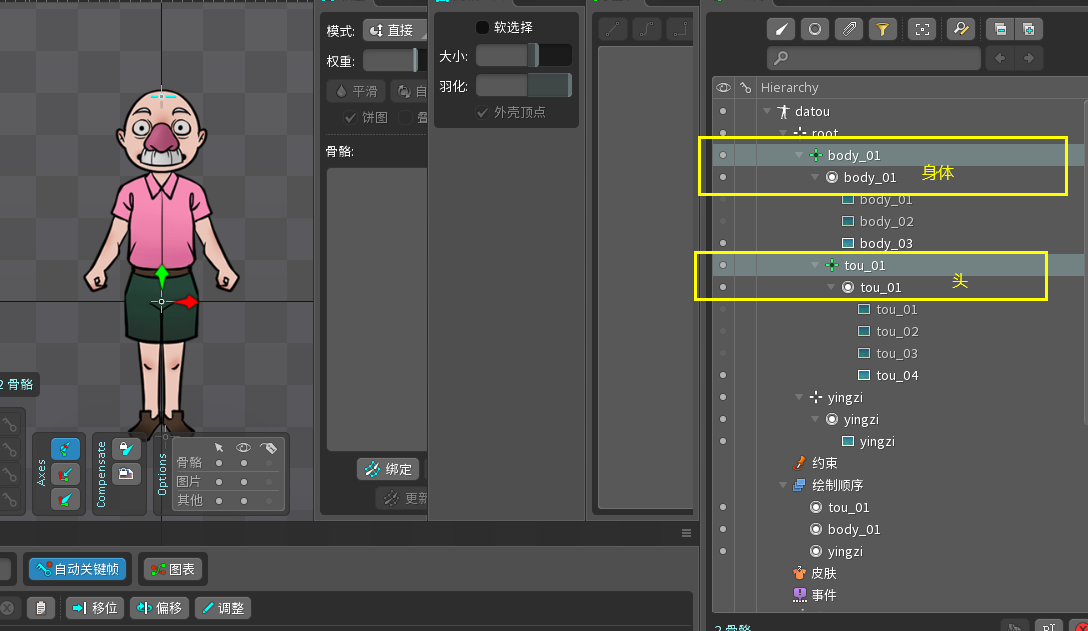Click the brush icon above hierarchy search
Screen dimensions: 1088x631
pyautogui.click(x=782, y=29)
